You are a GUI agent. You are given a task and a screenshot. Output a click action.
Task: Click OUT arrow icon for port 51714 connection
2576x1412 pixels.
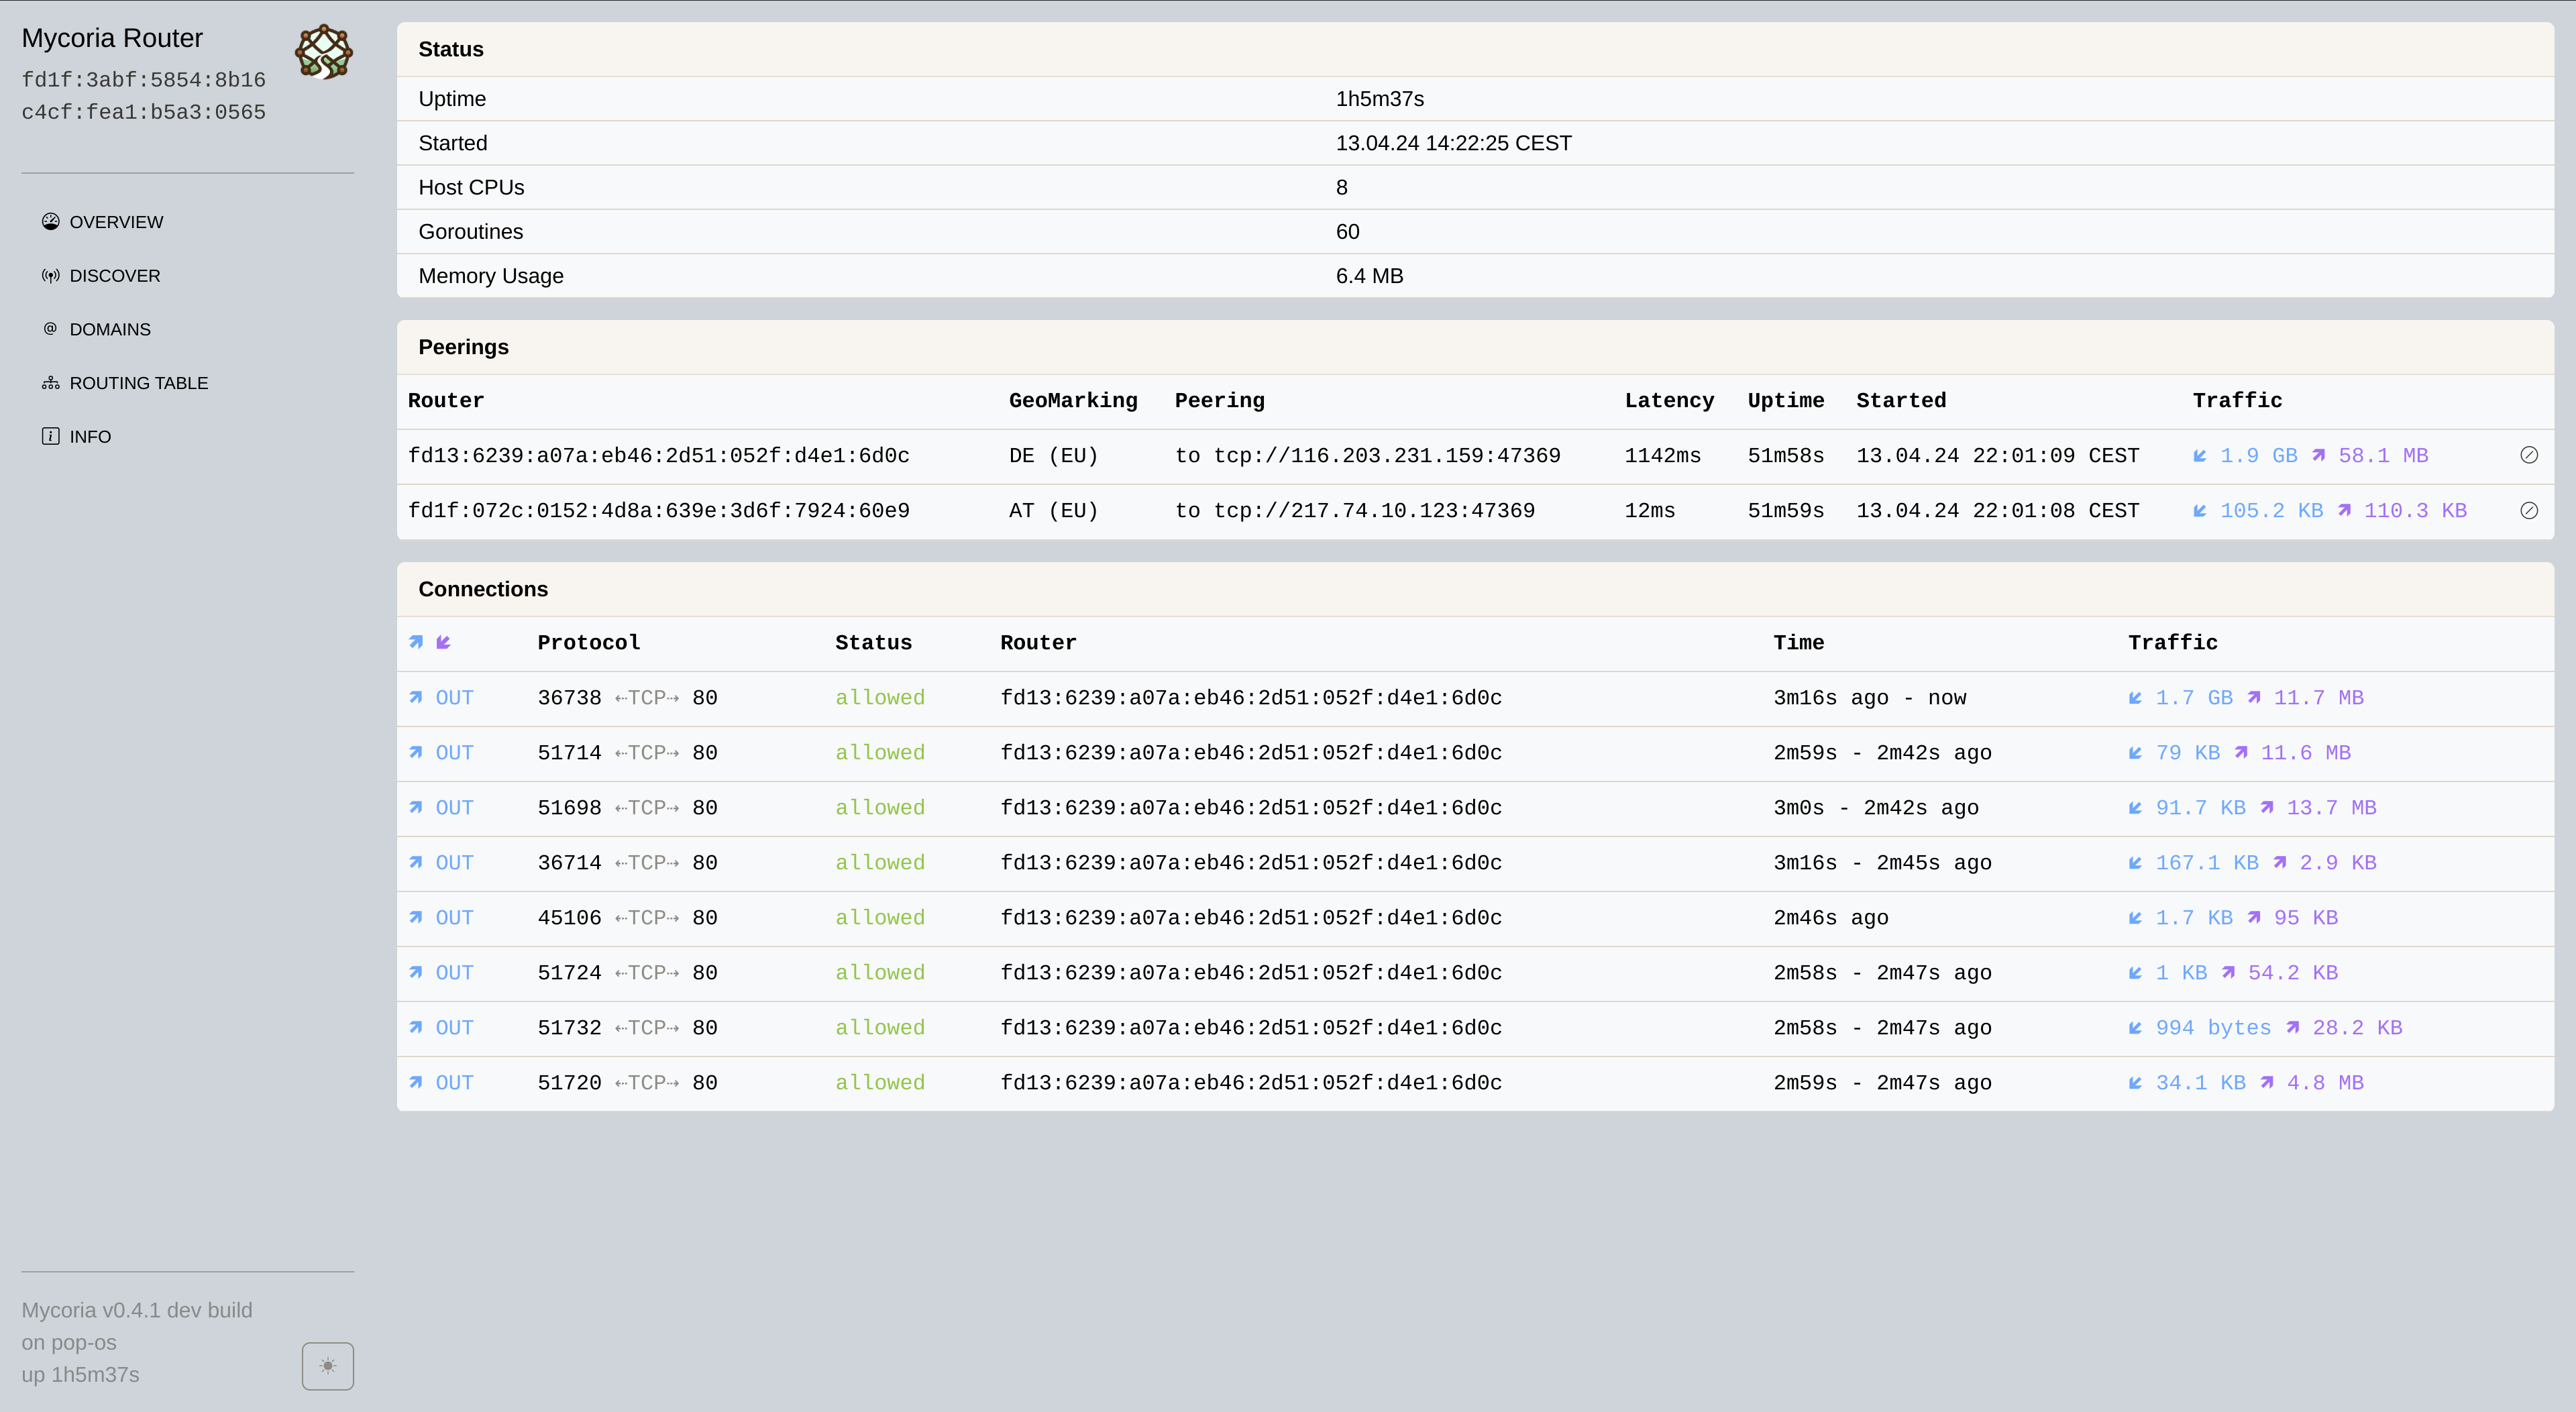416,753
